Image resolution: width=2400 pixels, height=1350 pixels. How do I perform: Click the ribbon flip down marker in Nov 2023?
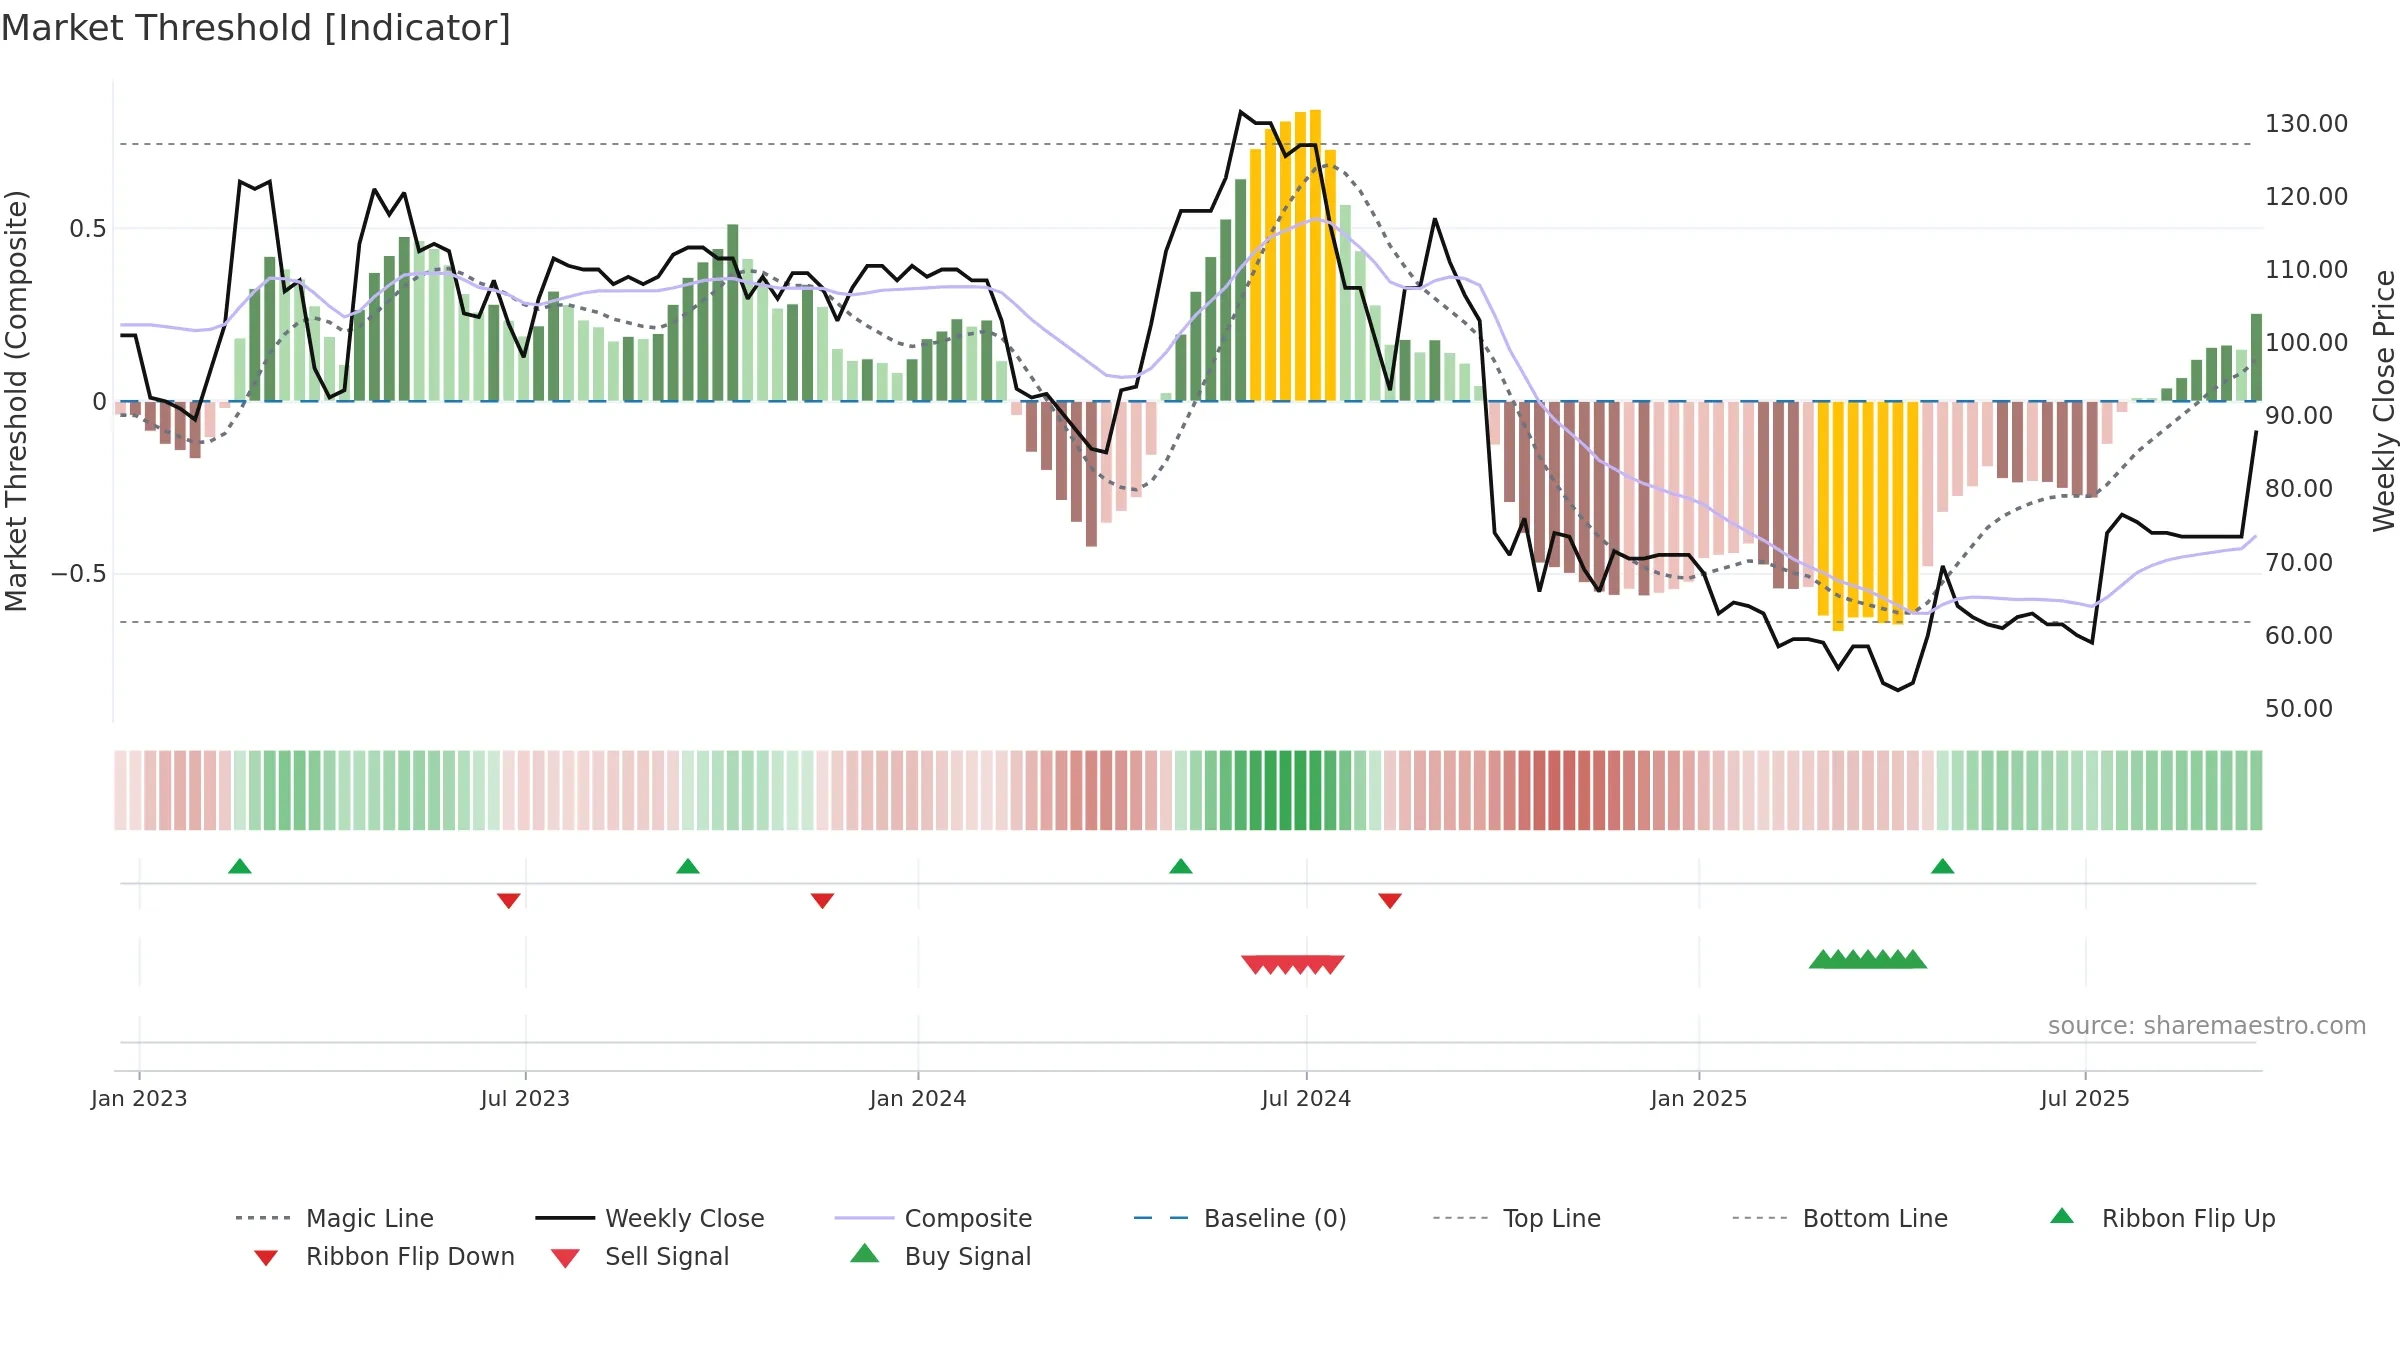coord(822,901)
